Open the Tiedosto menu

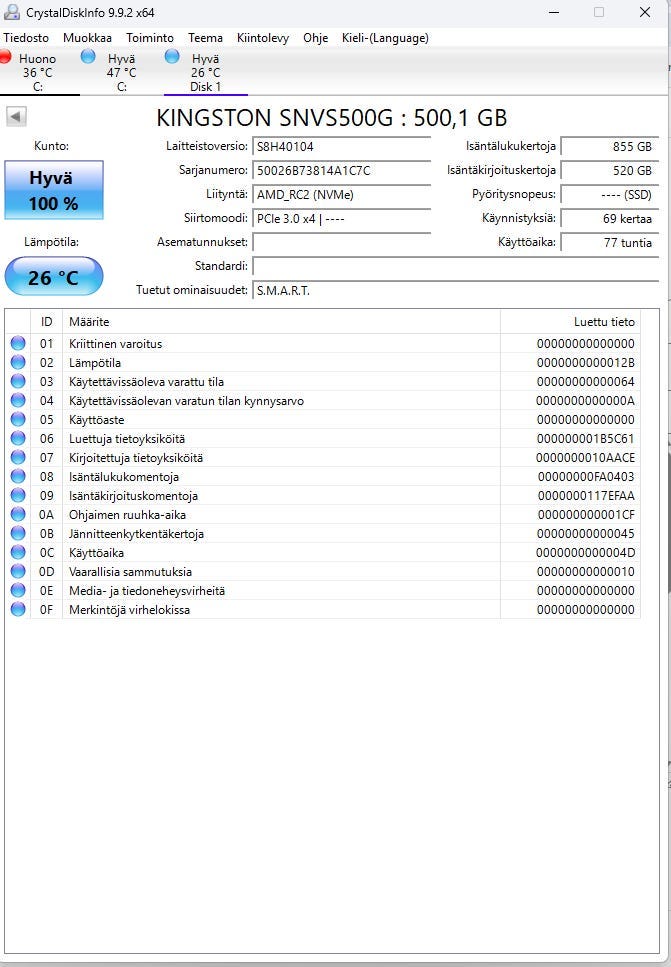point(26,38)
